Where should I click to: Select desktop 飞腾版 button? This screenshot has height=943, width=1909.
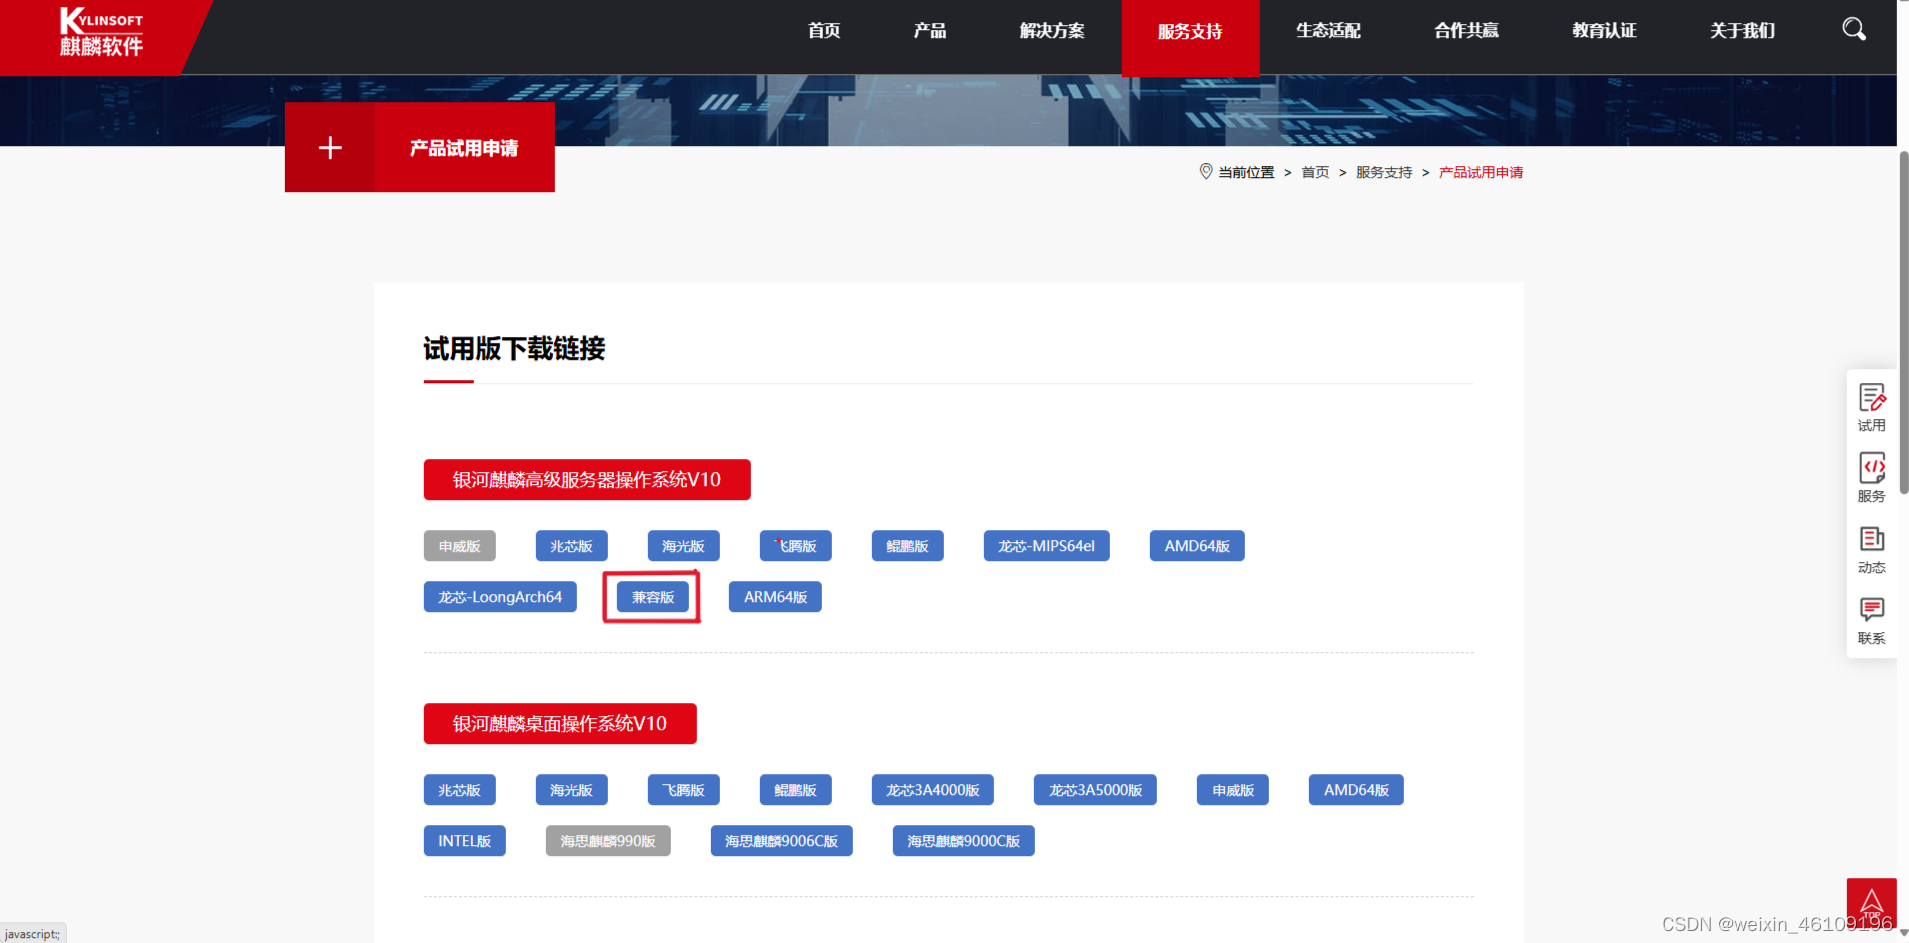(684, 790)
